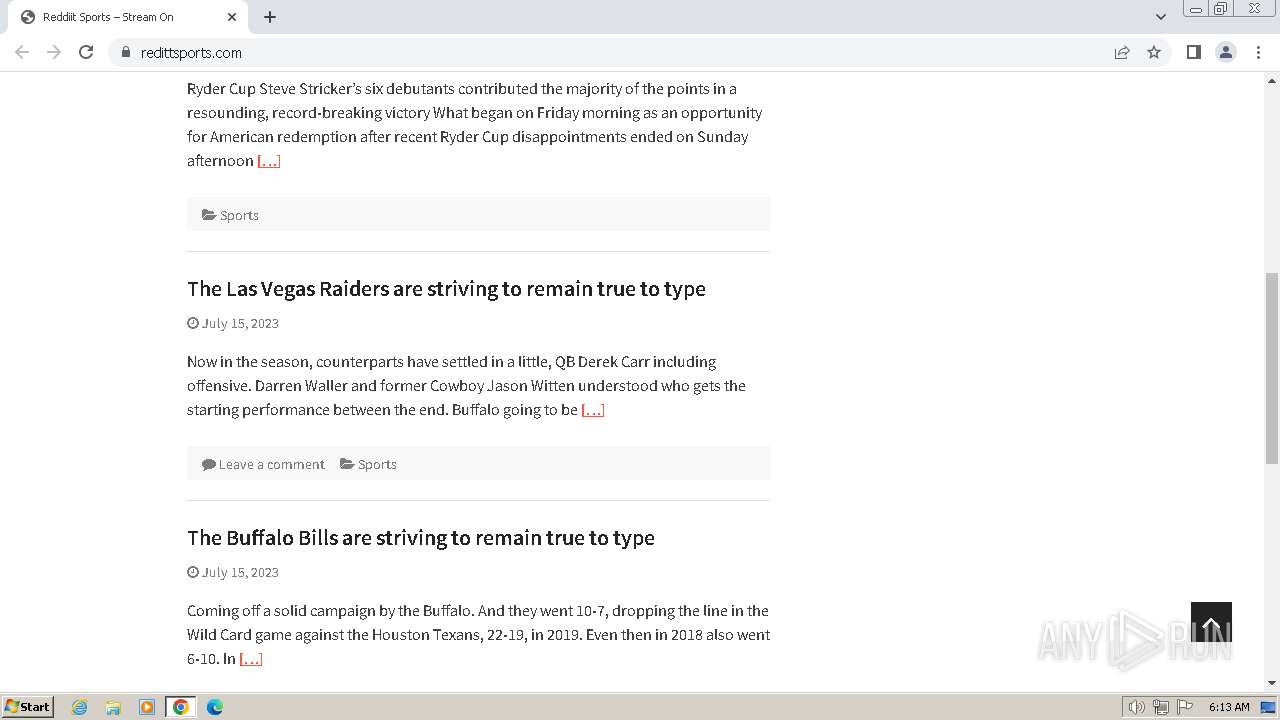
Task: Close the Reddiit Sports tab
Action: click(232, 17)
